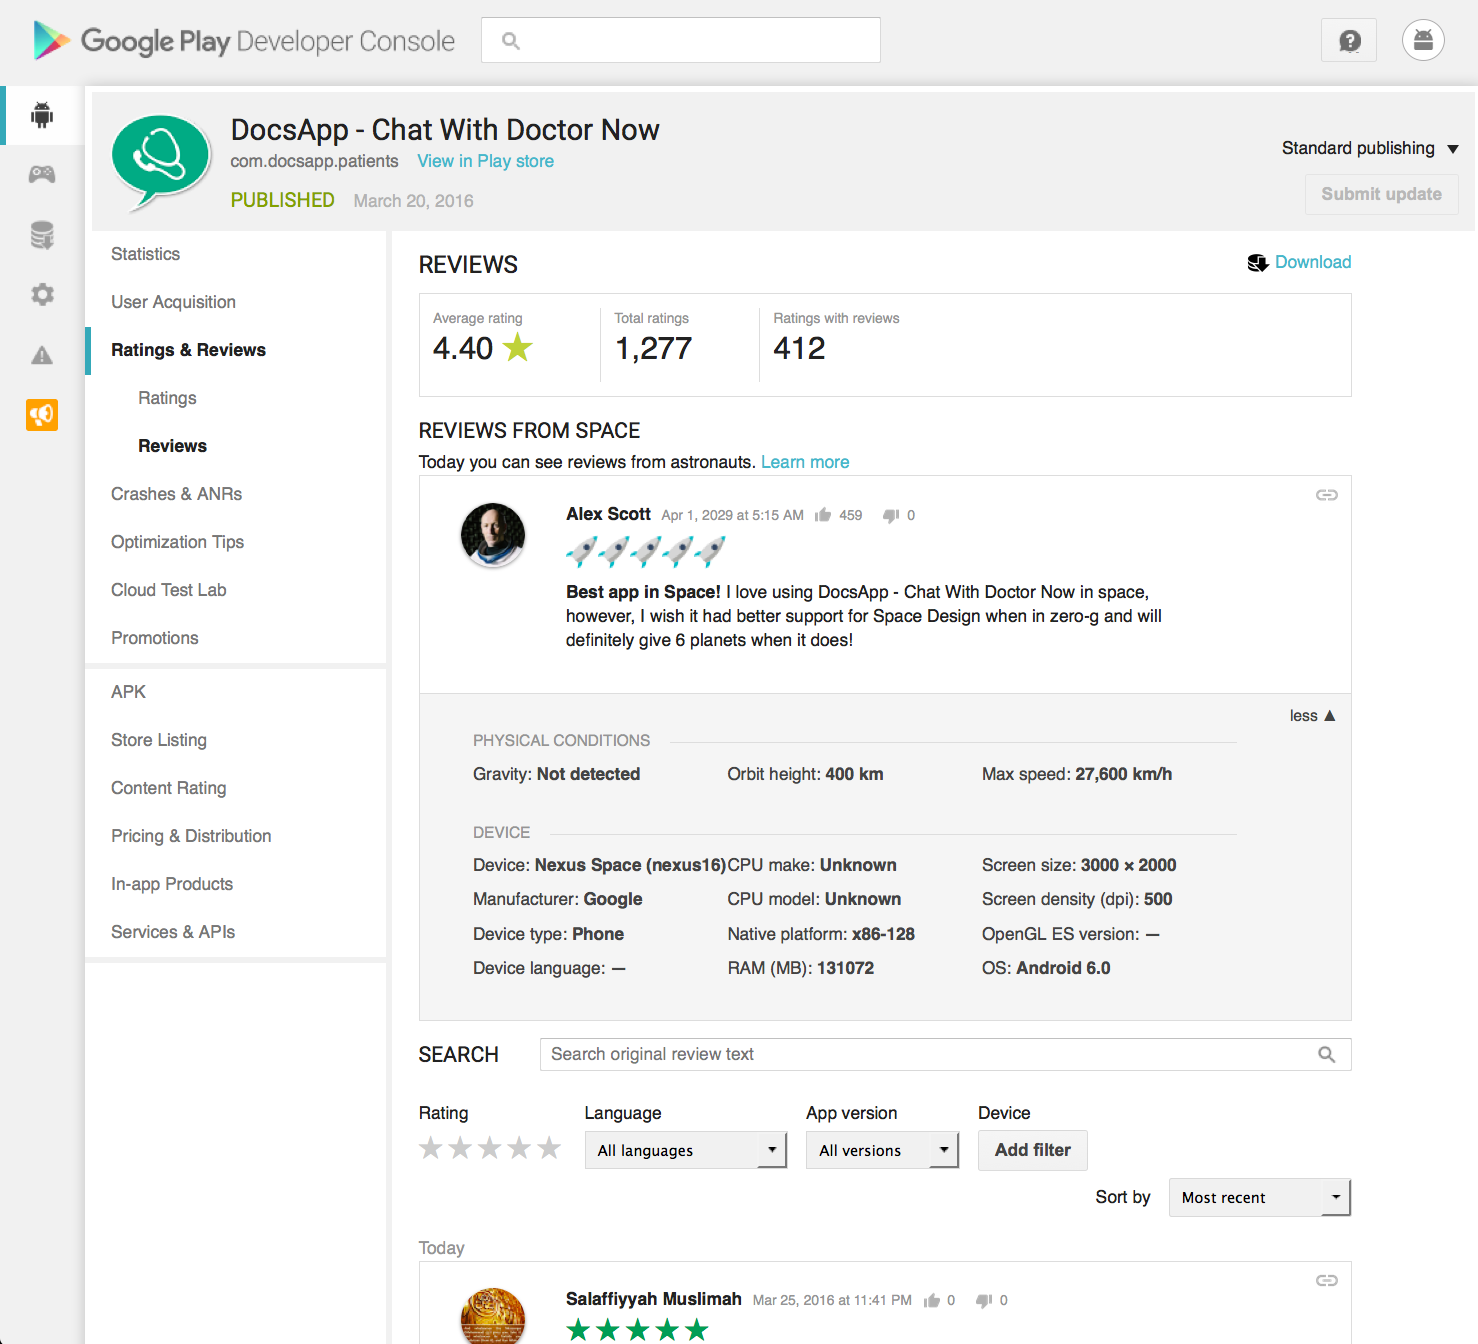Click the Download reviews icon

pyautogui.click(x=1257, y=263)
